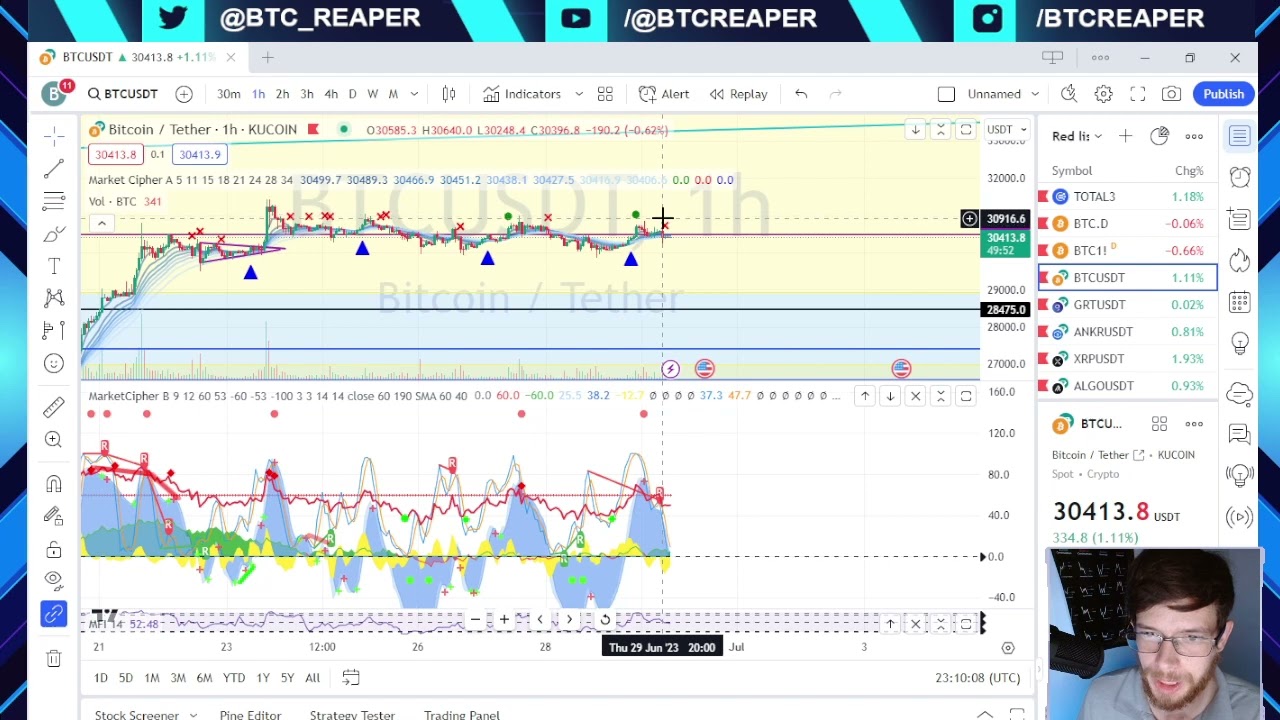Toggle the save layout checkbox icon
The image size is (1280, 720).
coord(946,94)
